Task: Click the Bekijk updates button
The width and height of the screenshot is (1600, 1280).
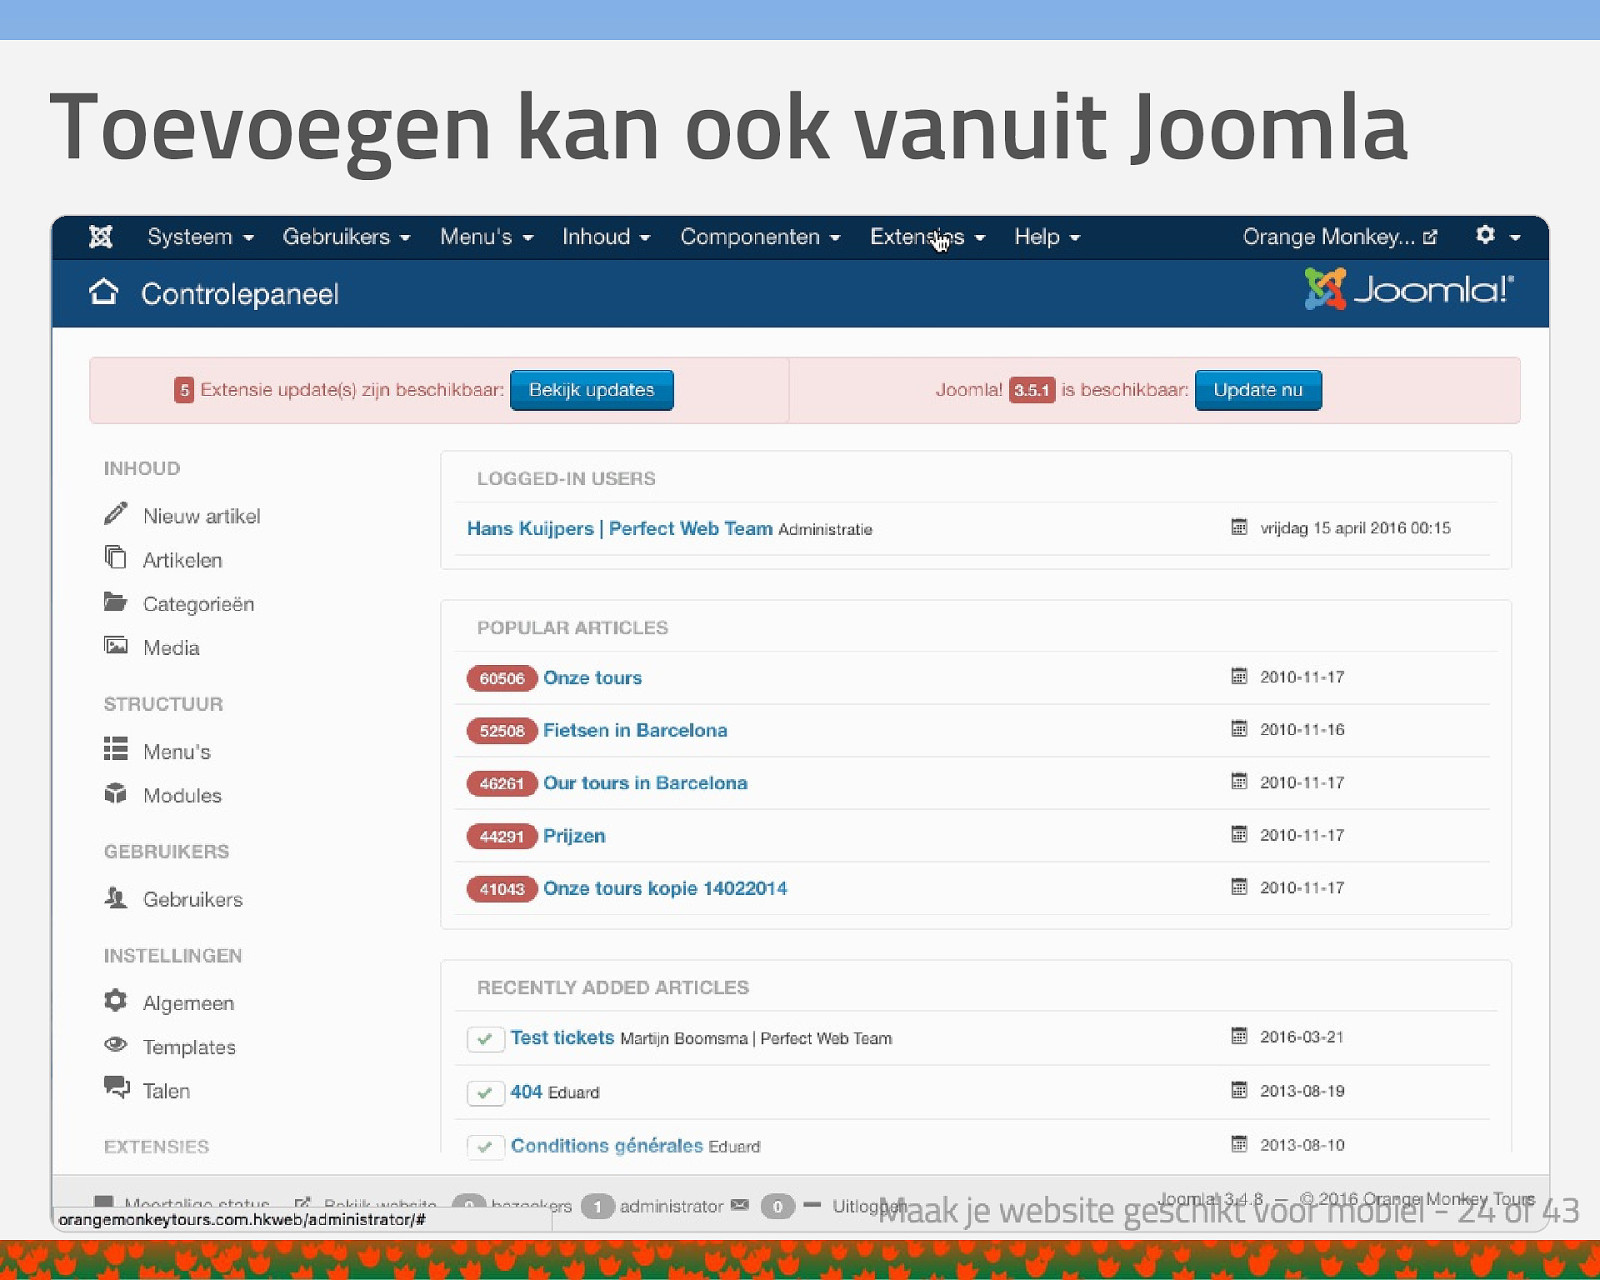Action: [x=592, y=390]
